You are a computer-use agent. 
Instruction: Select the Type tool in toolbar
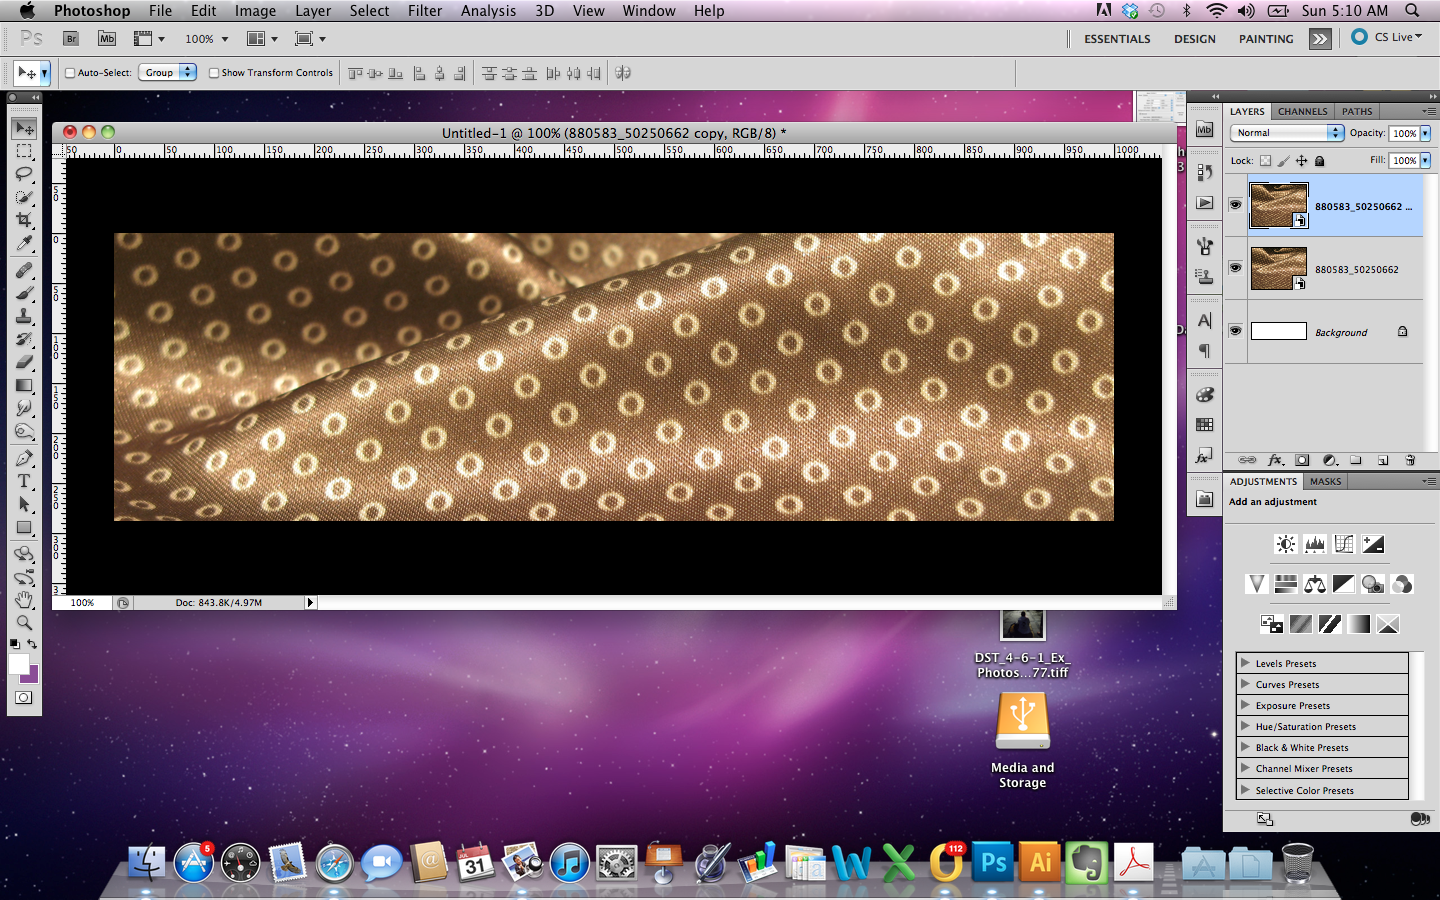(24, 481)
